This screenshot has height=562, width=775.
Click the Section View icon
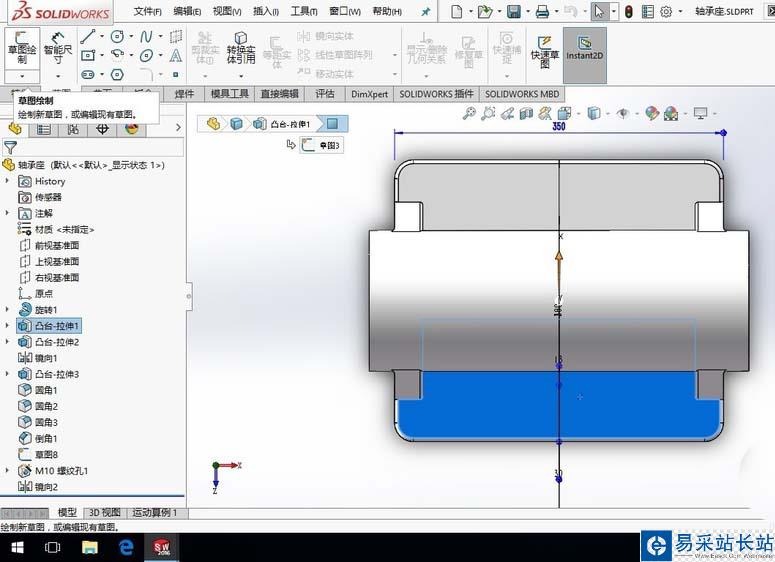point(526,113)
